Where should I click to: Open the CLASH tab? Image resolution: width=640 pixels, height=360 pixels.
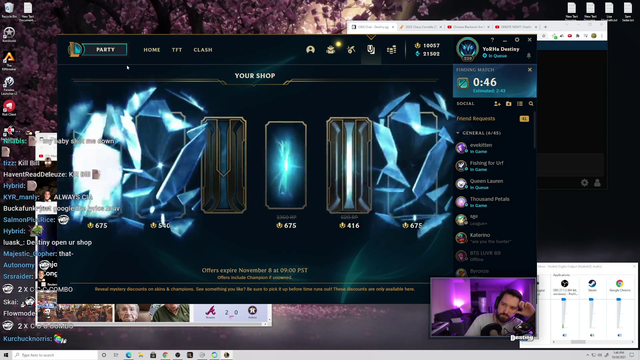(203, 50)
